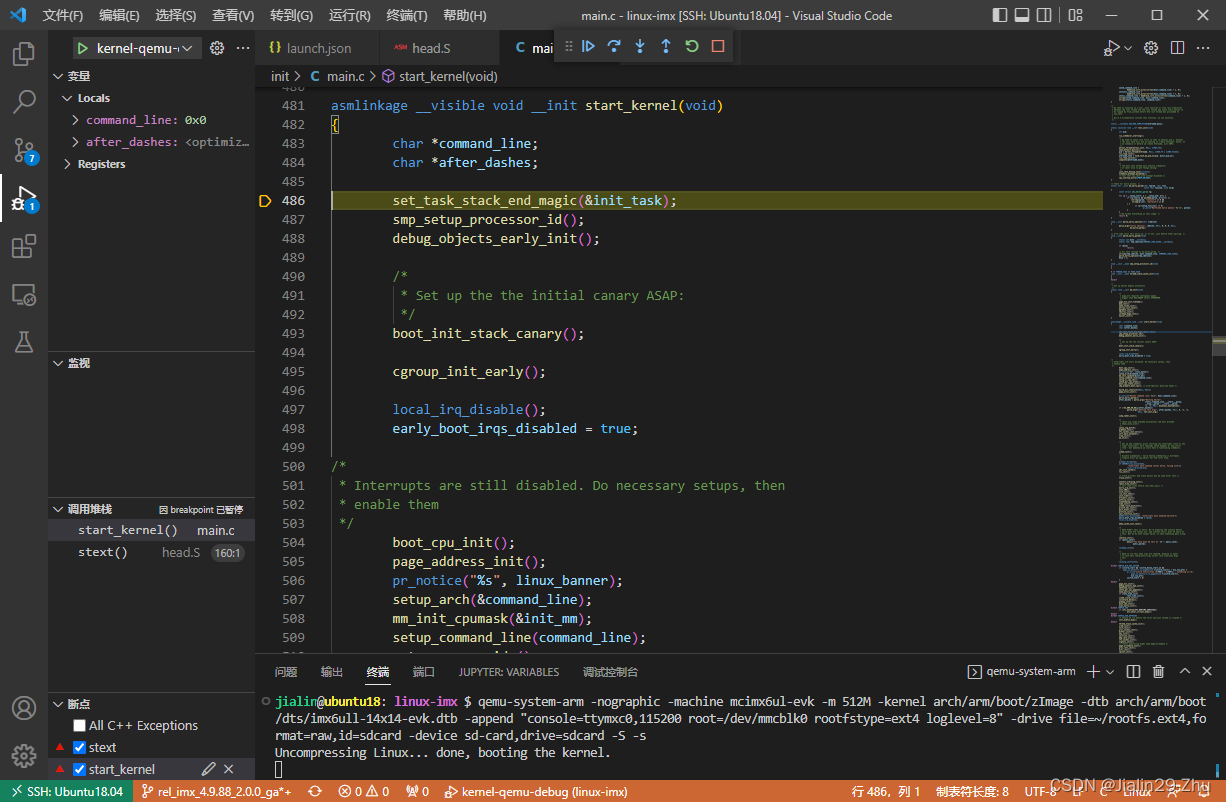Split the editor to the right
The image size is (1226, 802).
[1178, 48]
